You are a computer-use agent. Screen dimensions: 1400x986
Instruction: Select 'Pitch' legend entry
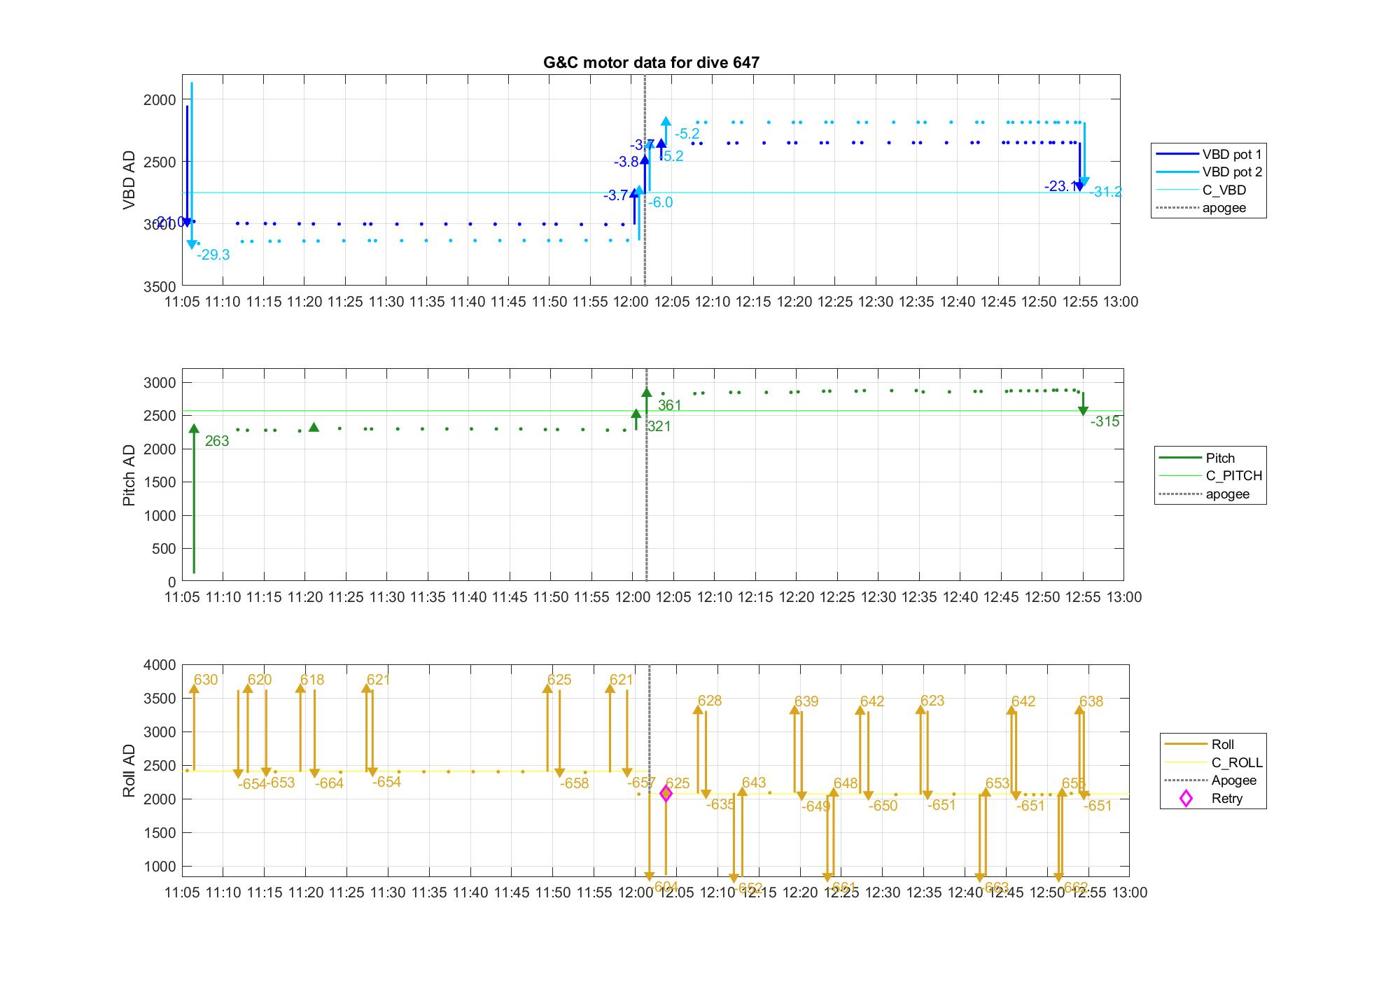[1197, 458]
